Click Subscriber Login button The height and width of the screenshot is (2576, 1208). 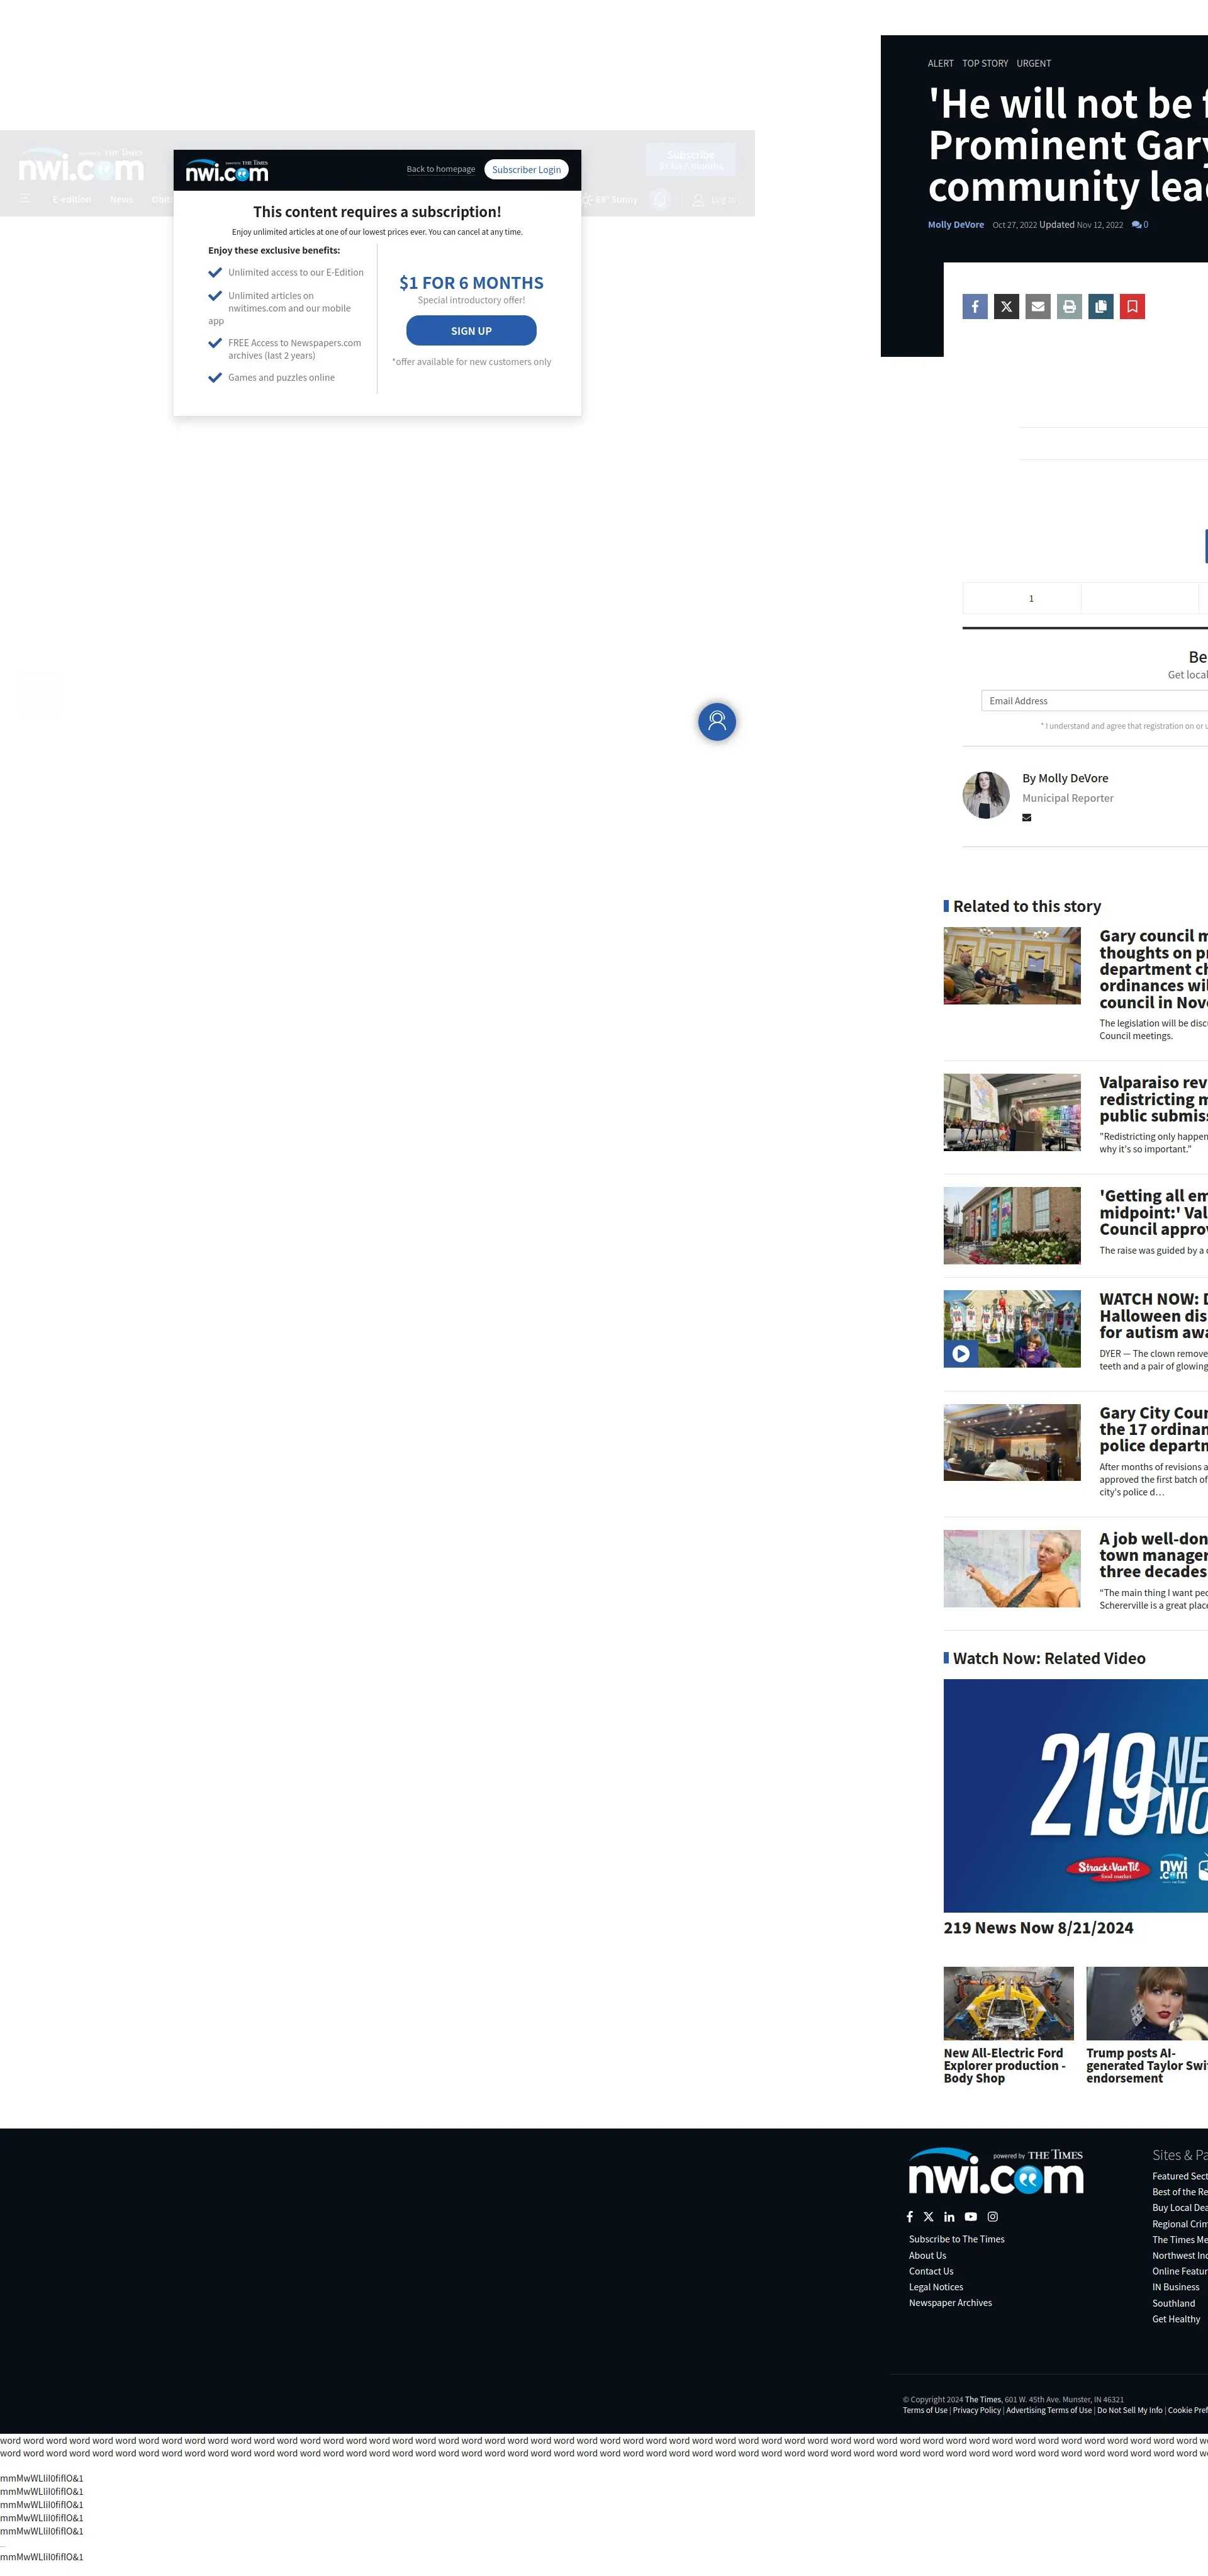[526, 170]
